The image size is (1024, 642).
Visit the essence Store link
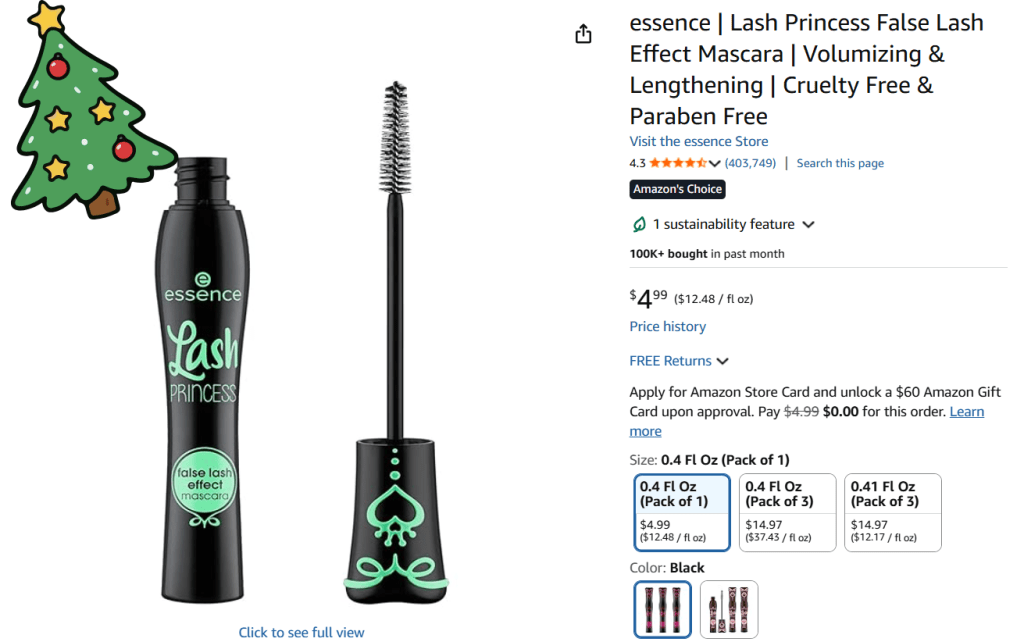(x=698, y=141)
